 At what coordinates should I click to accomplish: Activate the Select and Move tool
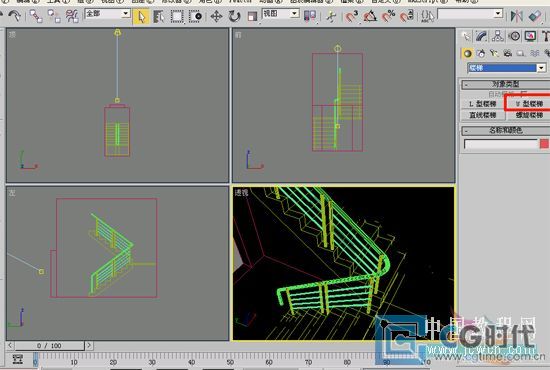tap(216, 16)
